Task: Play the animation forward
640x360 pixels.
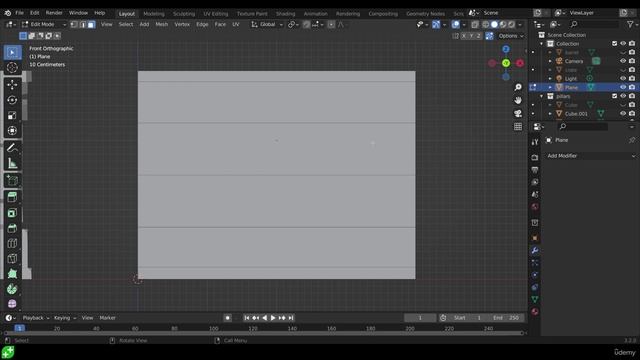Action: (273, 318)
